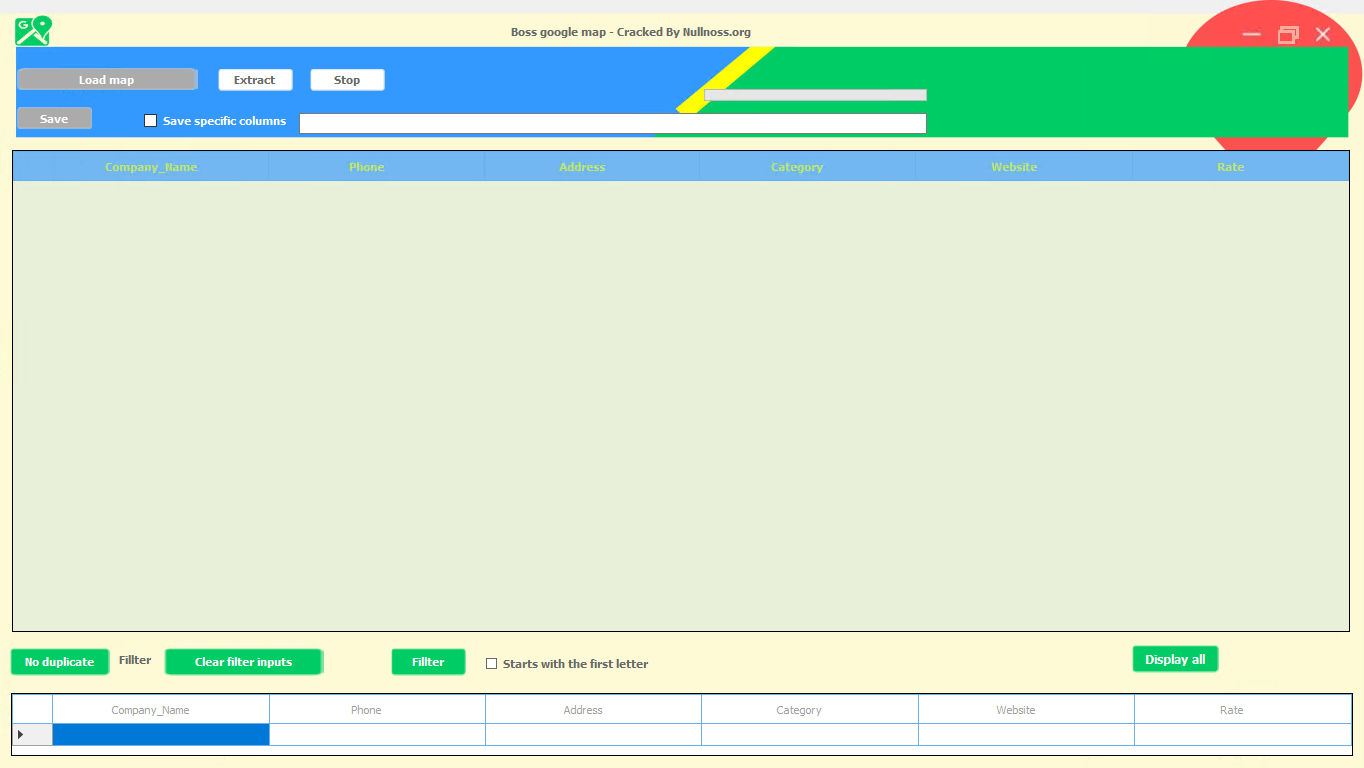Click the Company_Name header in the filter grid
The height and width of the screenshot is (768, 1364).
click(160, 710)
